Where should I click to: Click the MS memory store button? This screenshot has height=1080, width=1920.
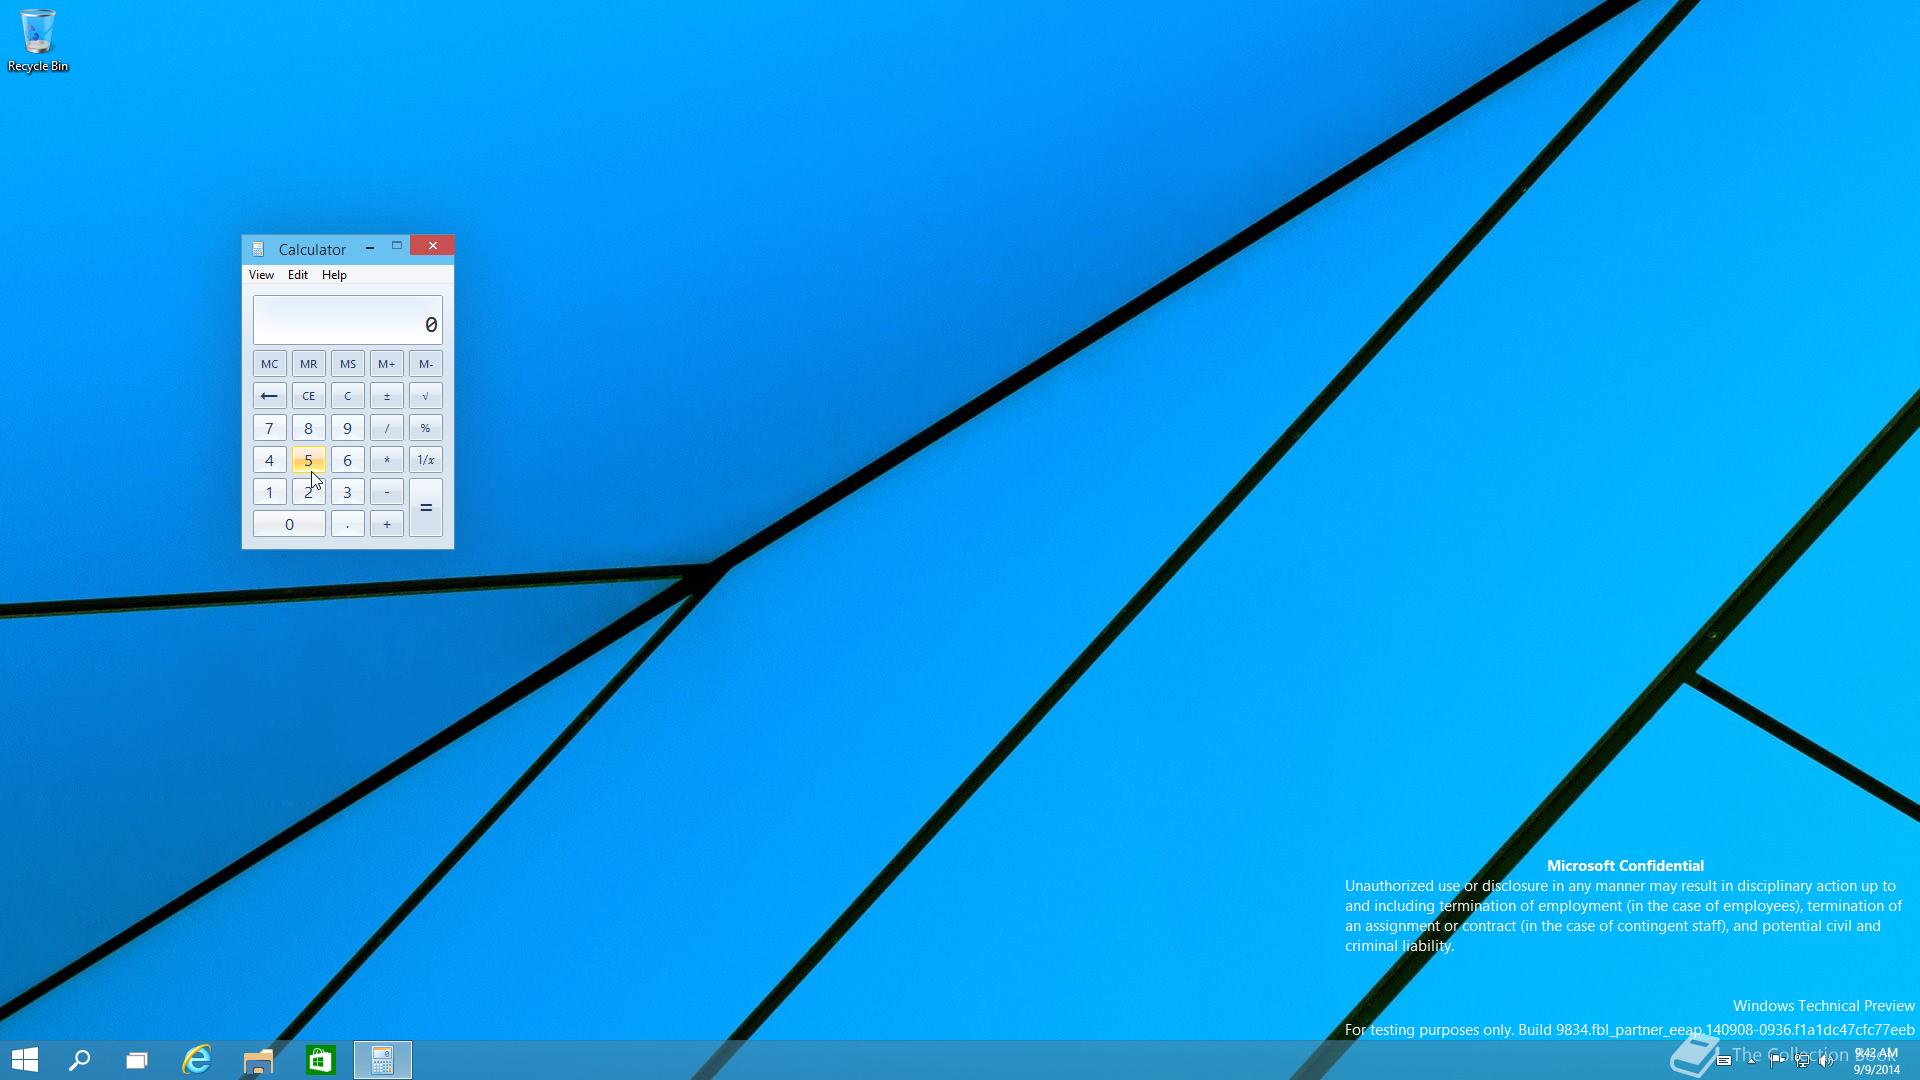tap(347, 364)
